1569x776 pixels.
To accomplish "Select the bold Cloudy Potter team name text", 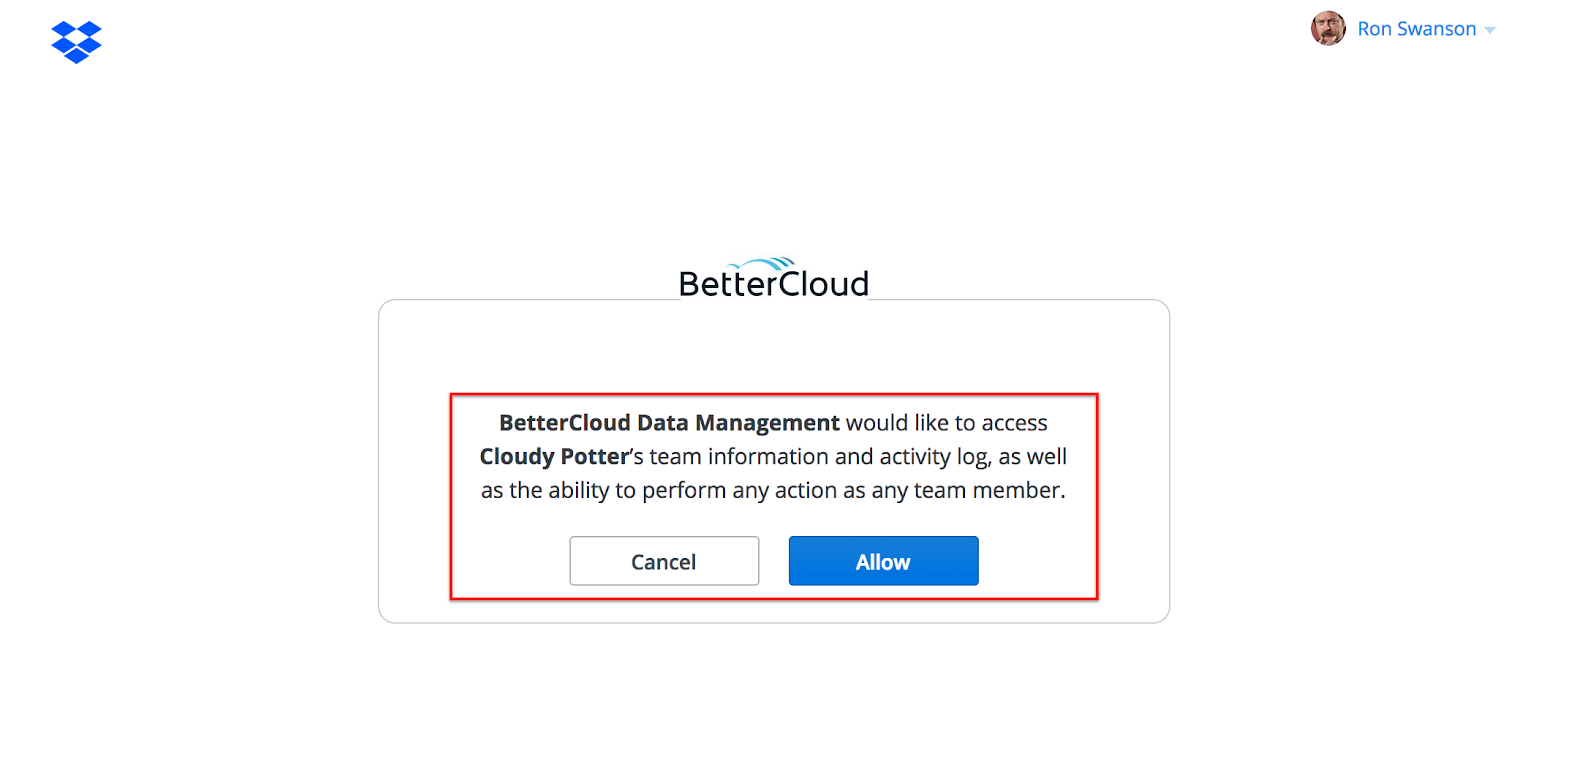I will point(554,456).
